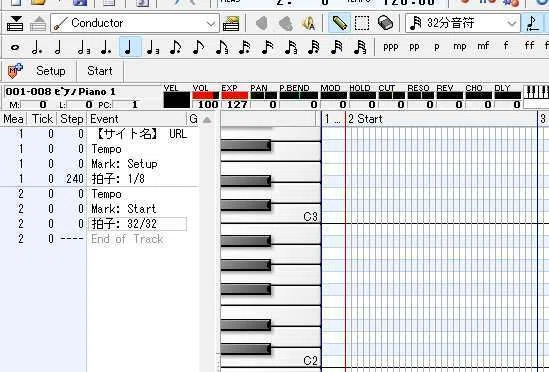Choose the thirty-second note duration
Viewport: 549px width, 372px height.
[337, 47]
